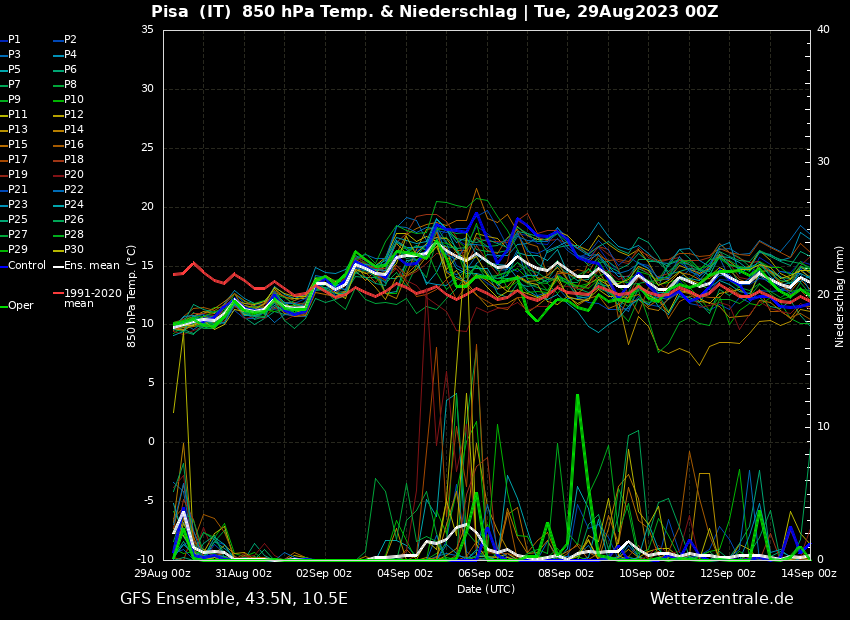Toggle the Control run legend item
Viewport: 850px width, 620px height.
tap(27, 265)
